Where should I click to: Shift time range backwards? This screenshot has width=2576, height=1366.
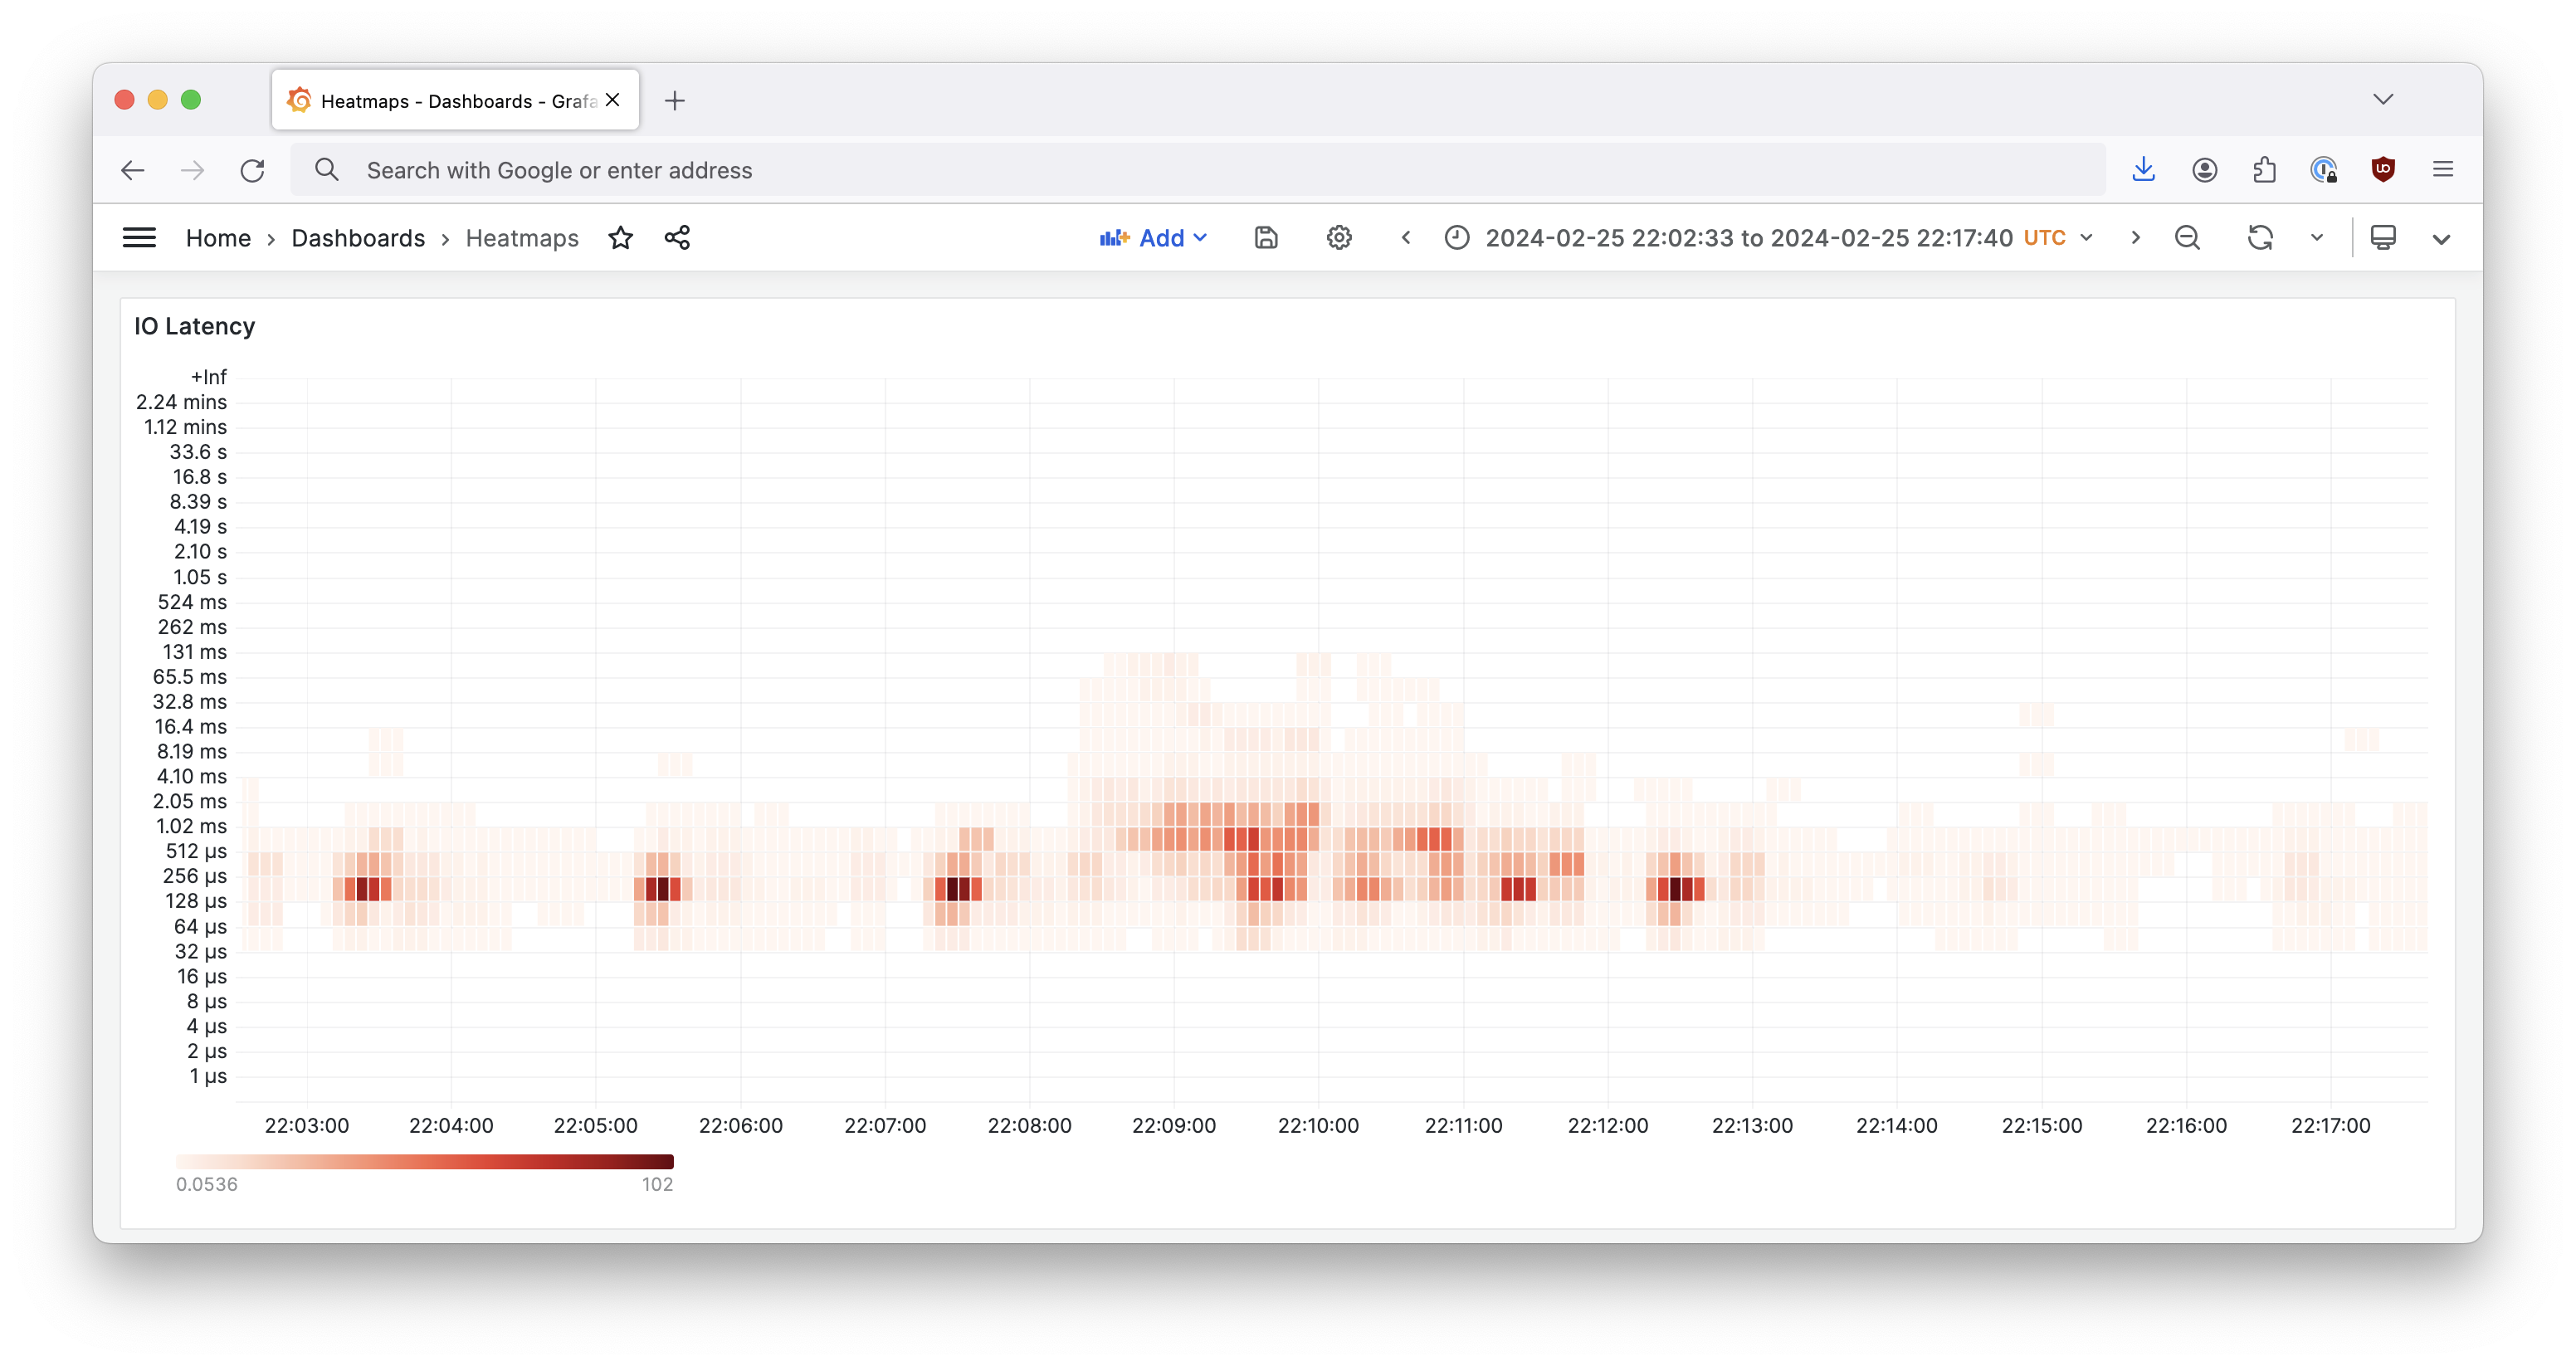tap(1406, 238)
